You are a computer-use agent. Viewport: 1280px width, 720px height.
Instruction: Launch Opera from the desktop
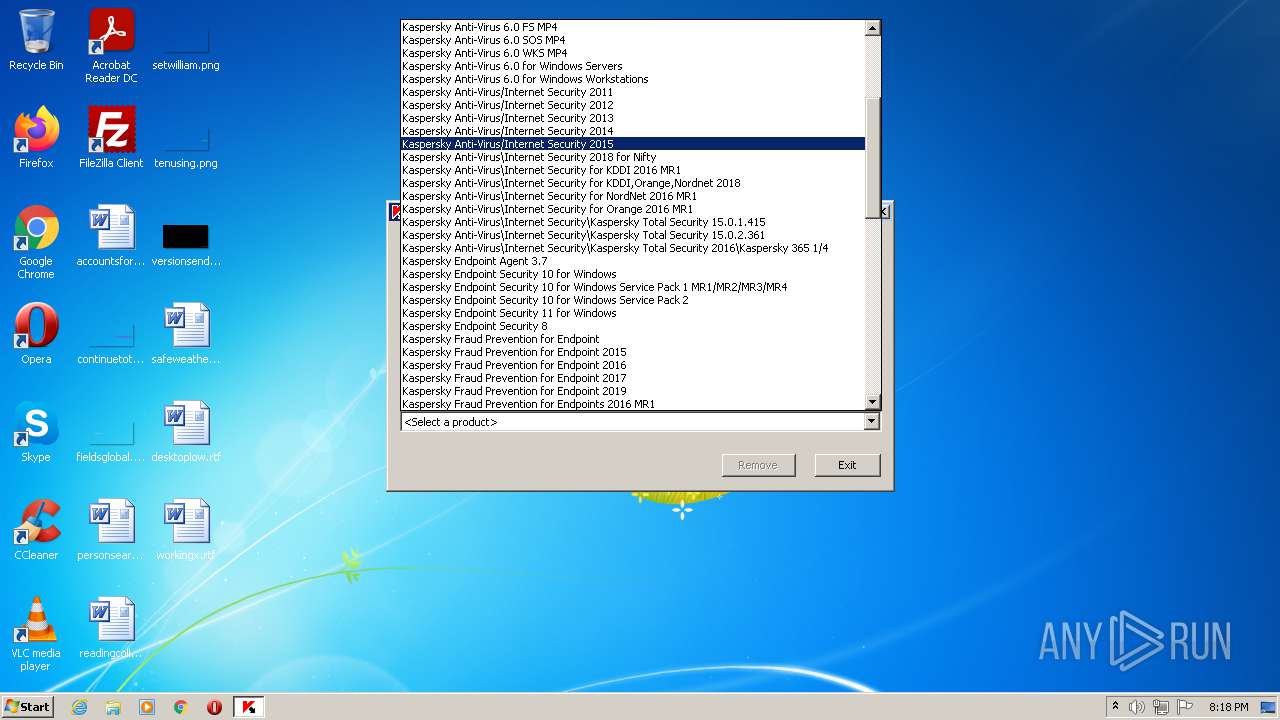point(36,334)
